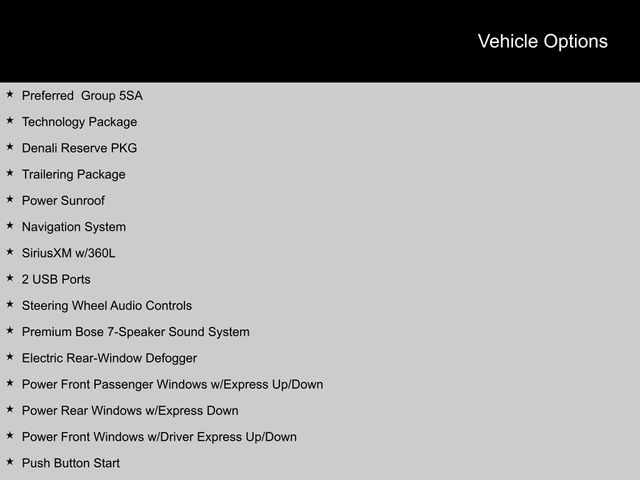
Task: Select the Denali Reserve PKG text
Action: click(79, 148)
